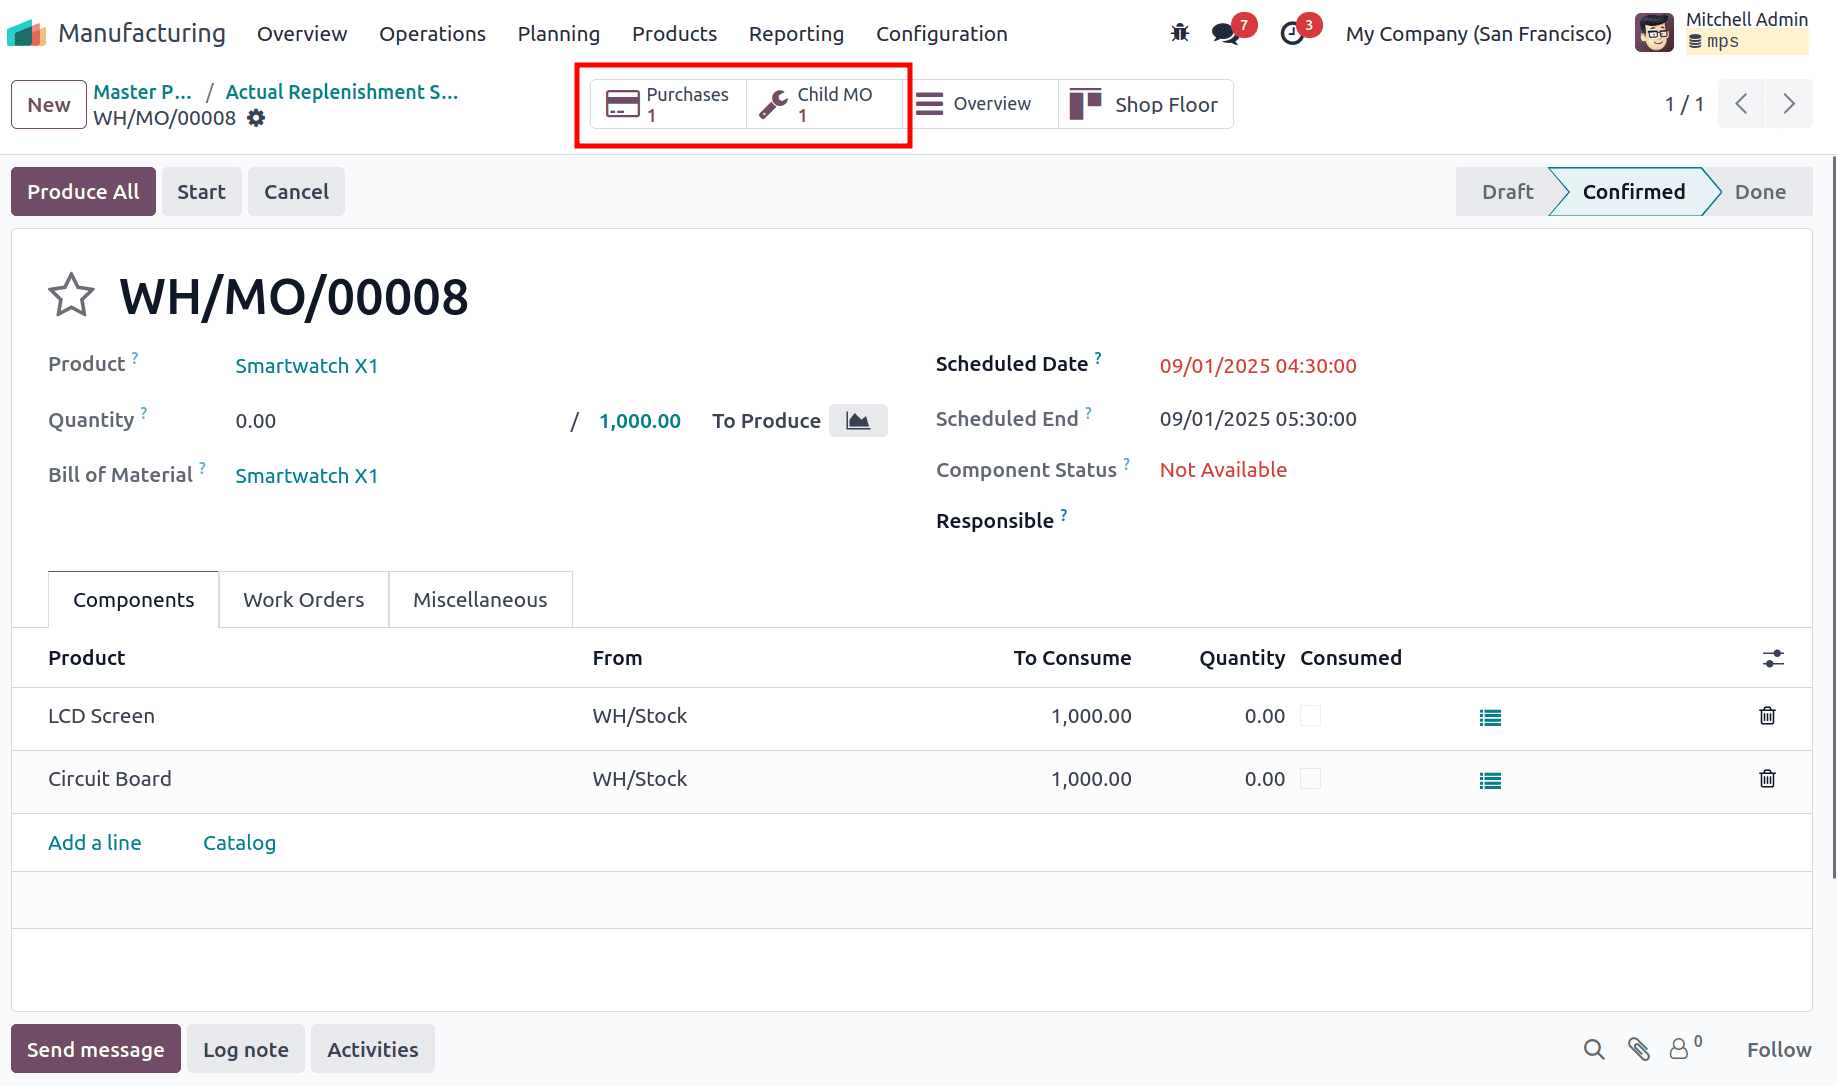The width and height of the screenshot is (1837, 1086).
Task: Click Add a line under Components
Action: coord(94,842)
